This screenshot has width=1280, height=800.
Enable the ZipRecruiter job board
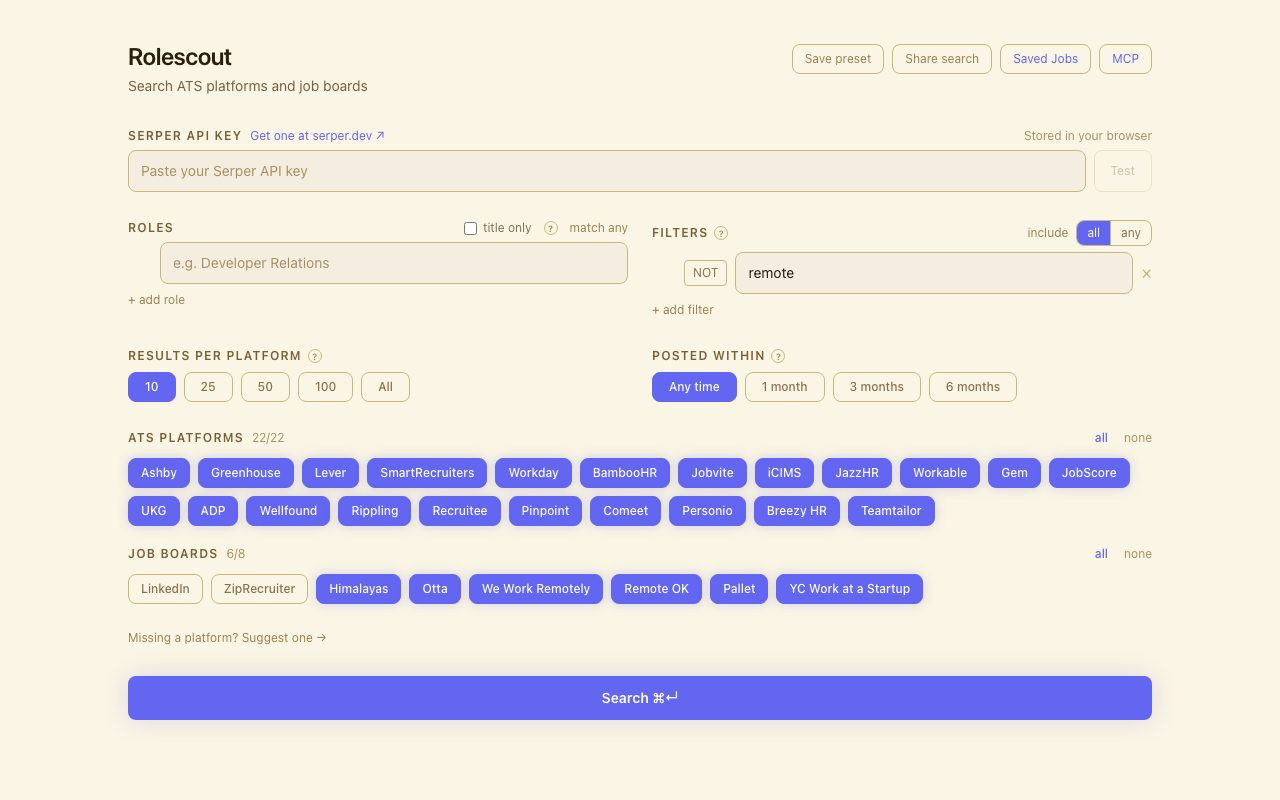[259, 589]
